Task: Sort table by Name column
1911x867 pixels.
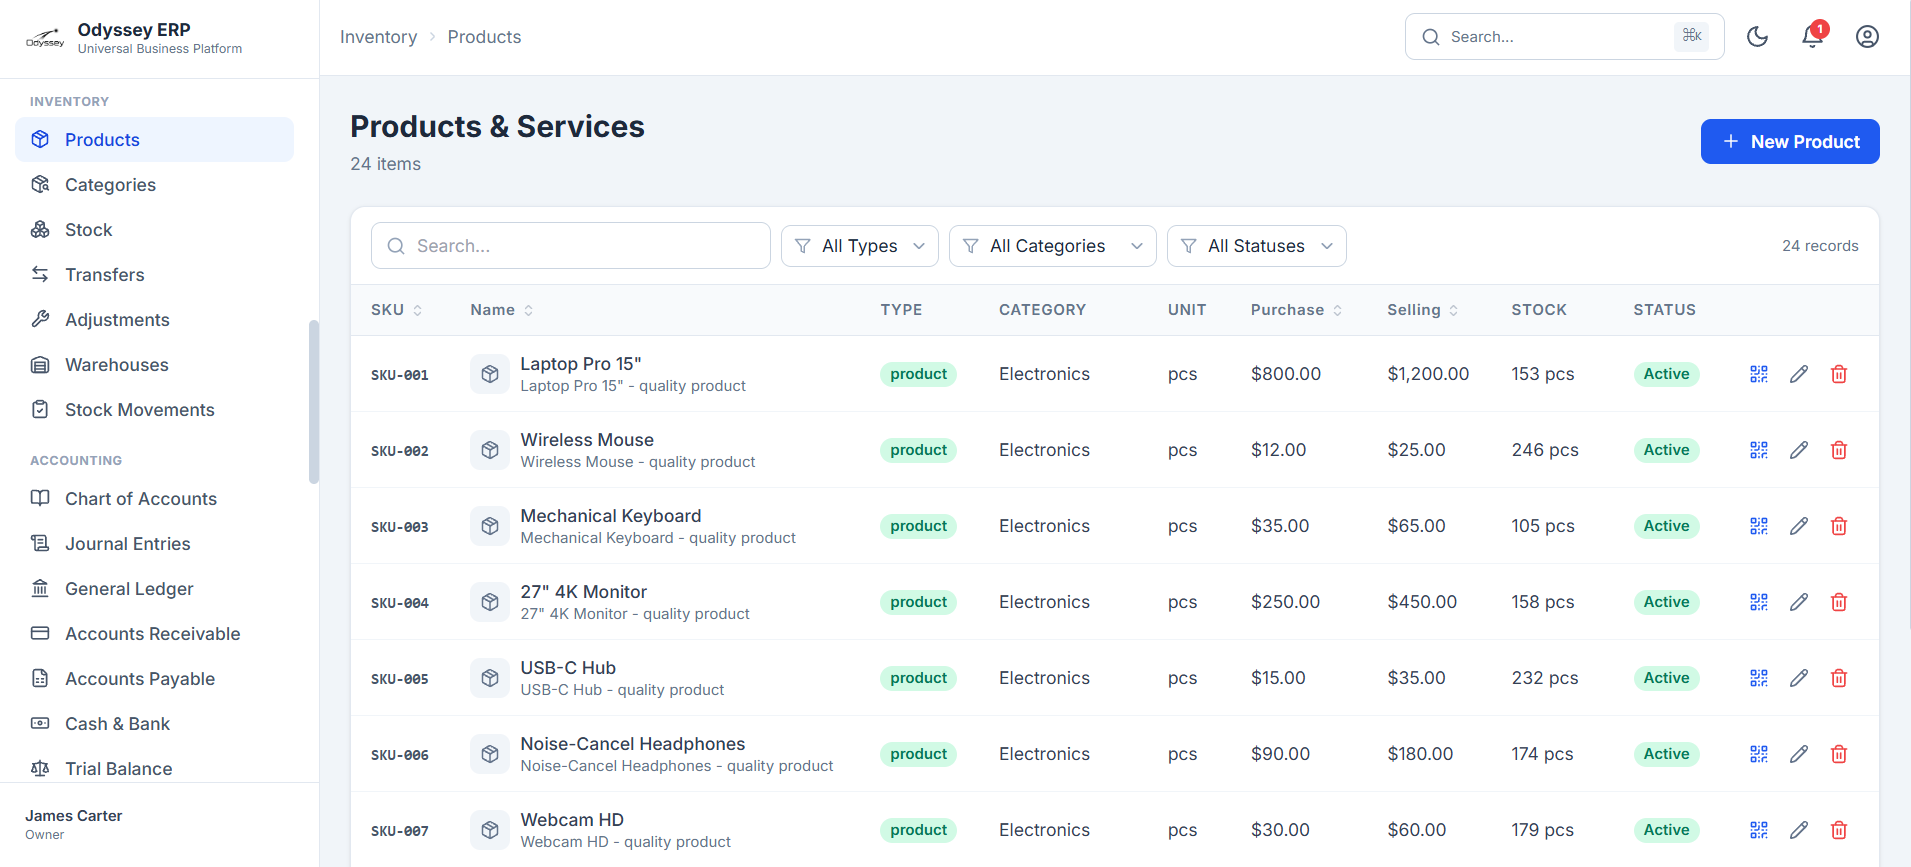Action: [x=502, y=310]
